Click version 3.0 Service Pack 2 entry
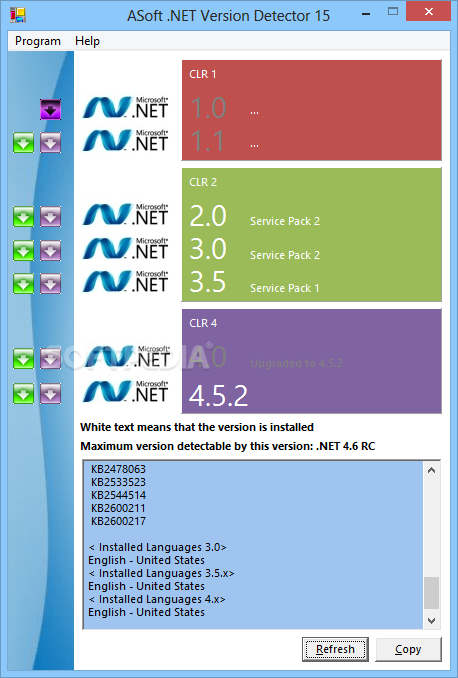Image resolution: width=458 pixels, height=678 pixels. point(255,250)
